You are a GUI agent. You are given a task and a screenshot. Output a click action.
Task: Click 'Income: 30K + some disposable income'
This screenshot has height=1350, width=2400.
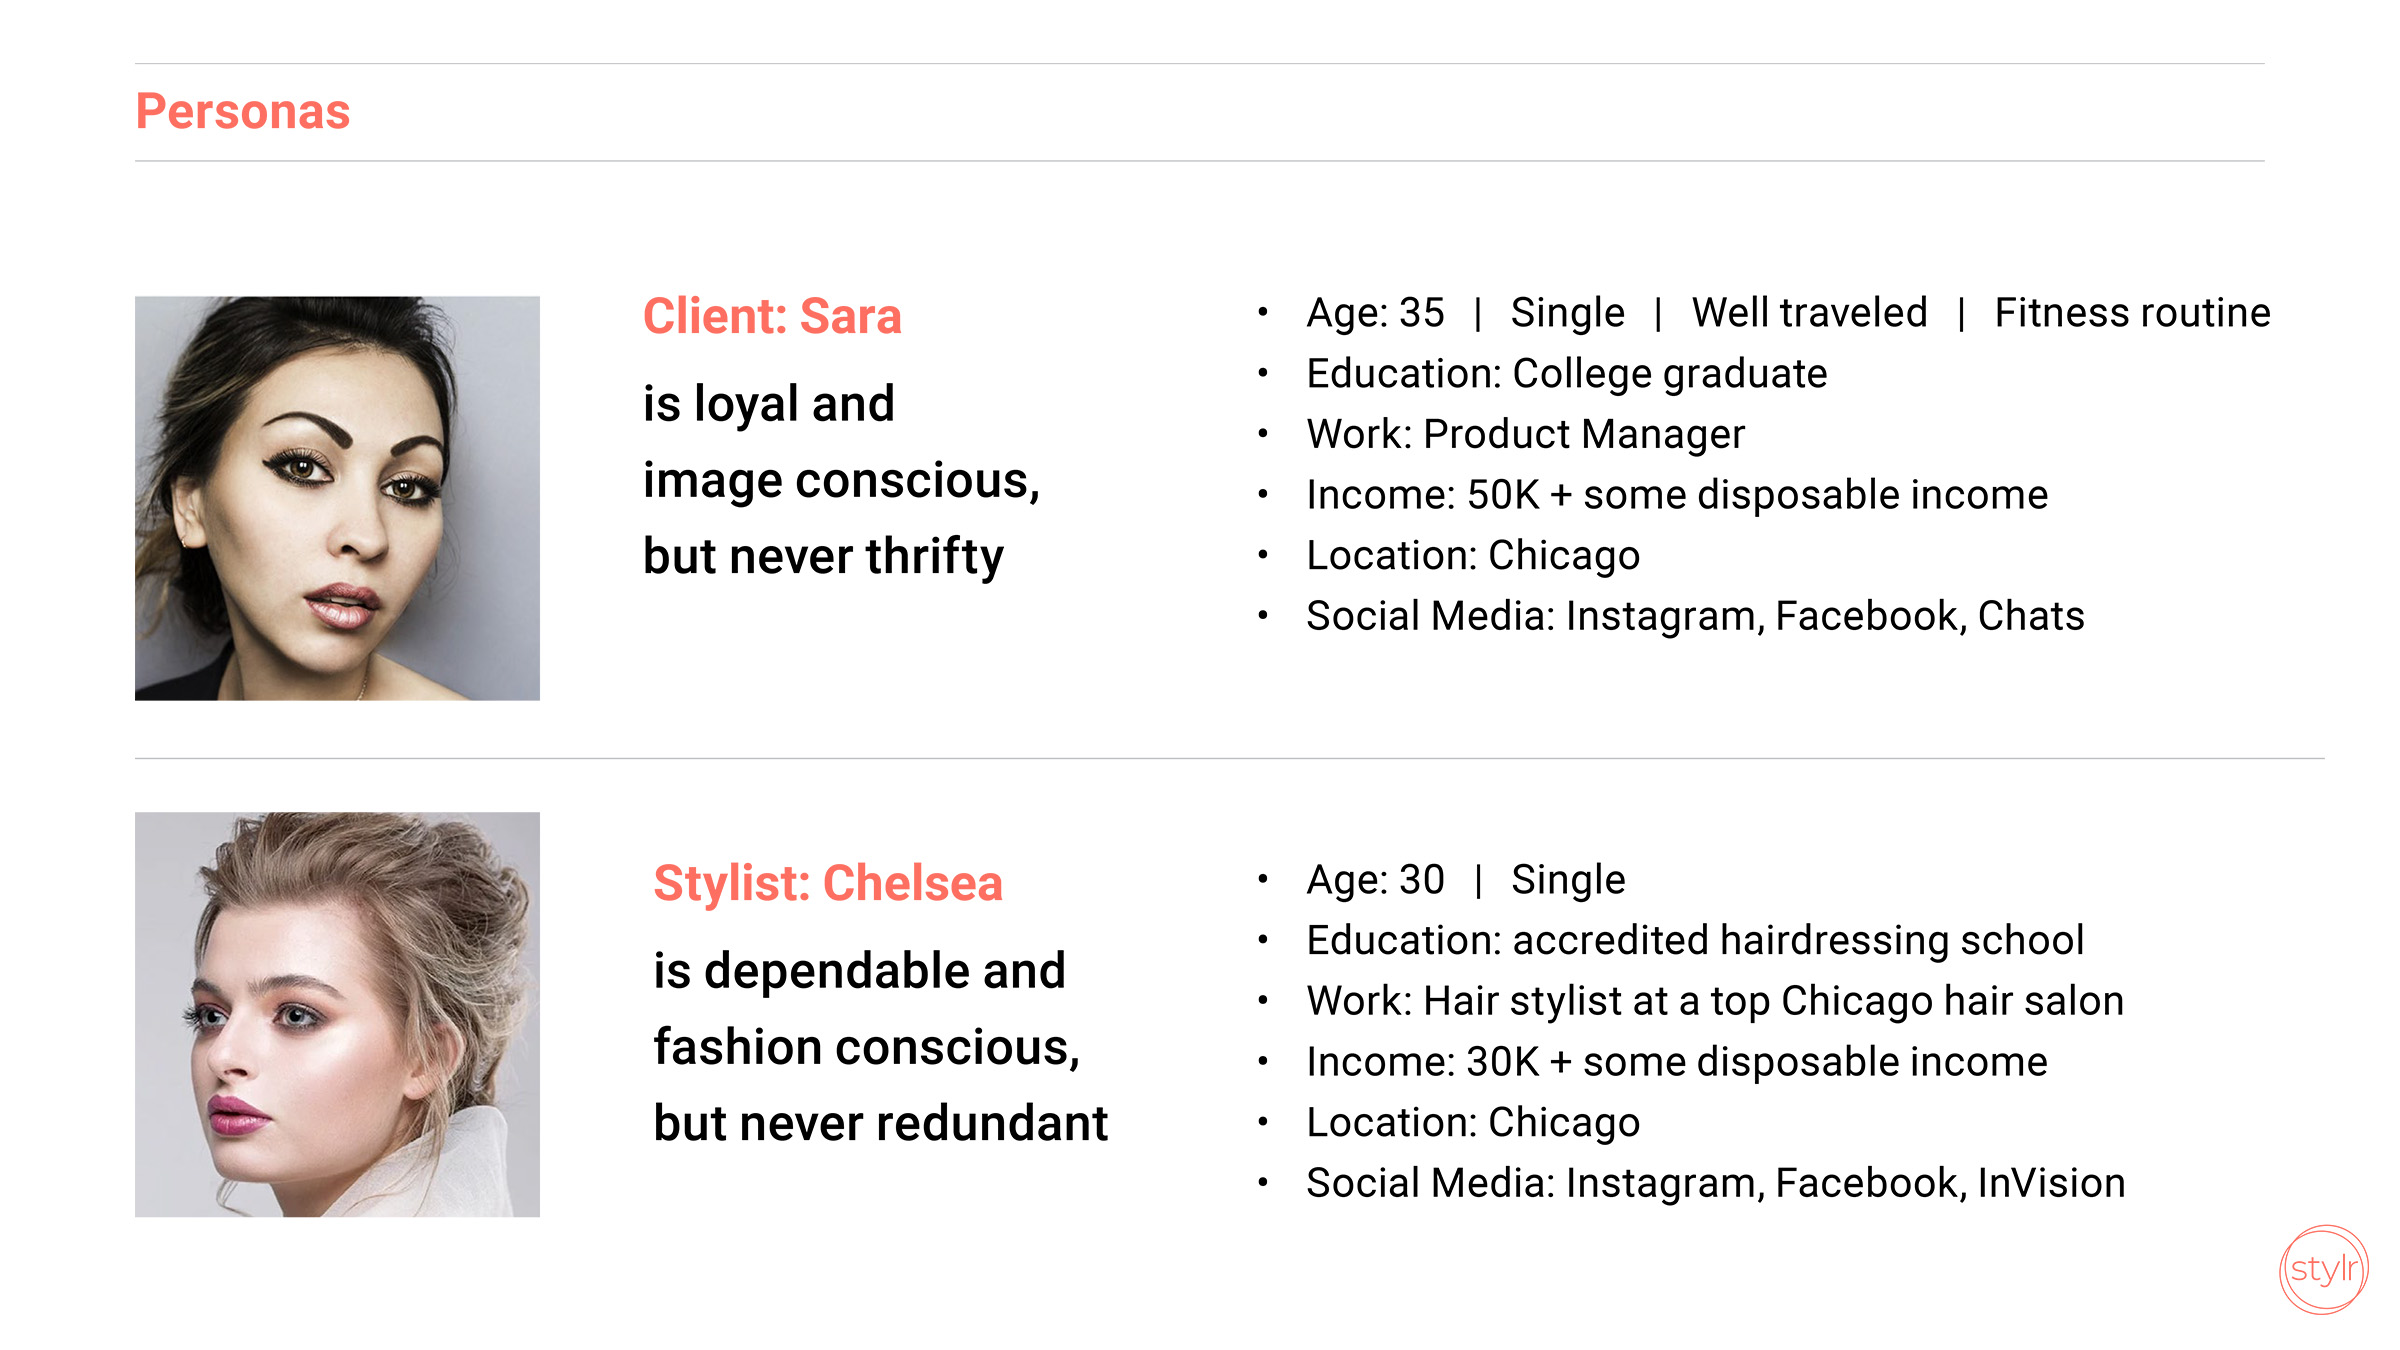[1677, 1062]
